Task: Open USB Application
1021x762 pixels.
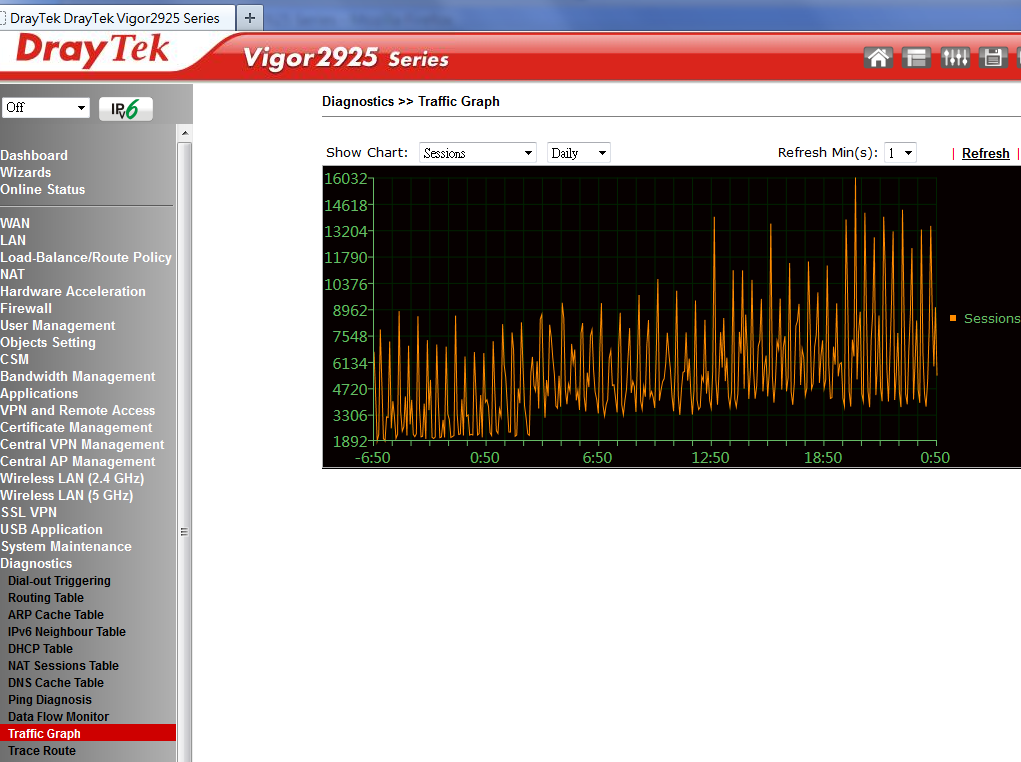Action: (51, 529)
